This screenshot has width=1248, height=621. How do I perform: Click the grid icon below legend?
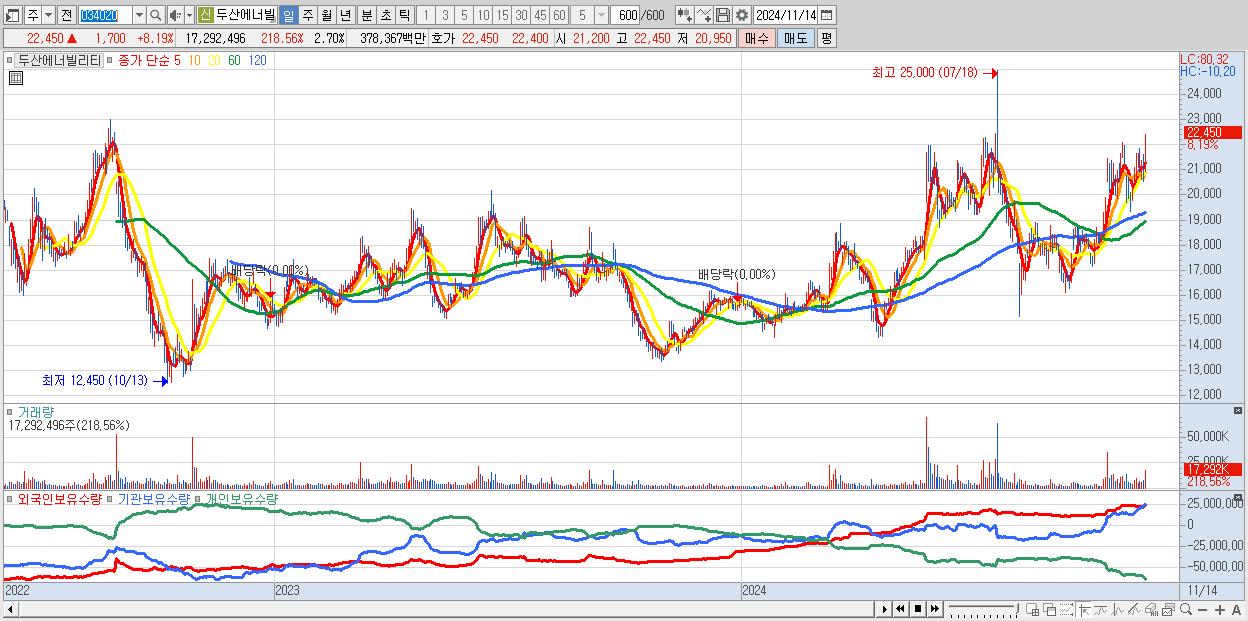tap(15, 78)
